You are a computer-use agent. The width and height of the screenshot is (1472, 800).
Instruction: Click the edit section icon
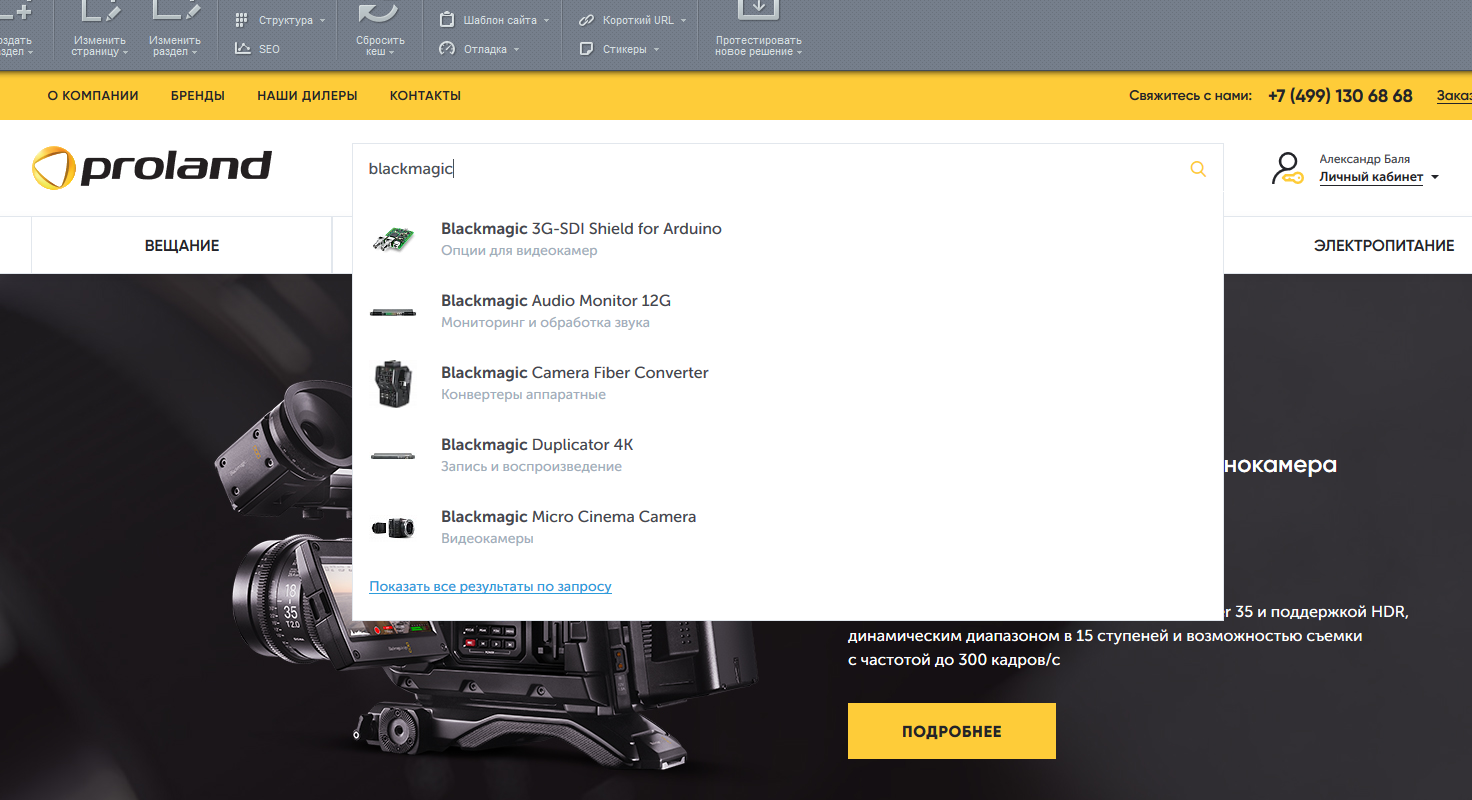pyautogui.click(x=175, y=12)
